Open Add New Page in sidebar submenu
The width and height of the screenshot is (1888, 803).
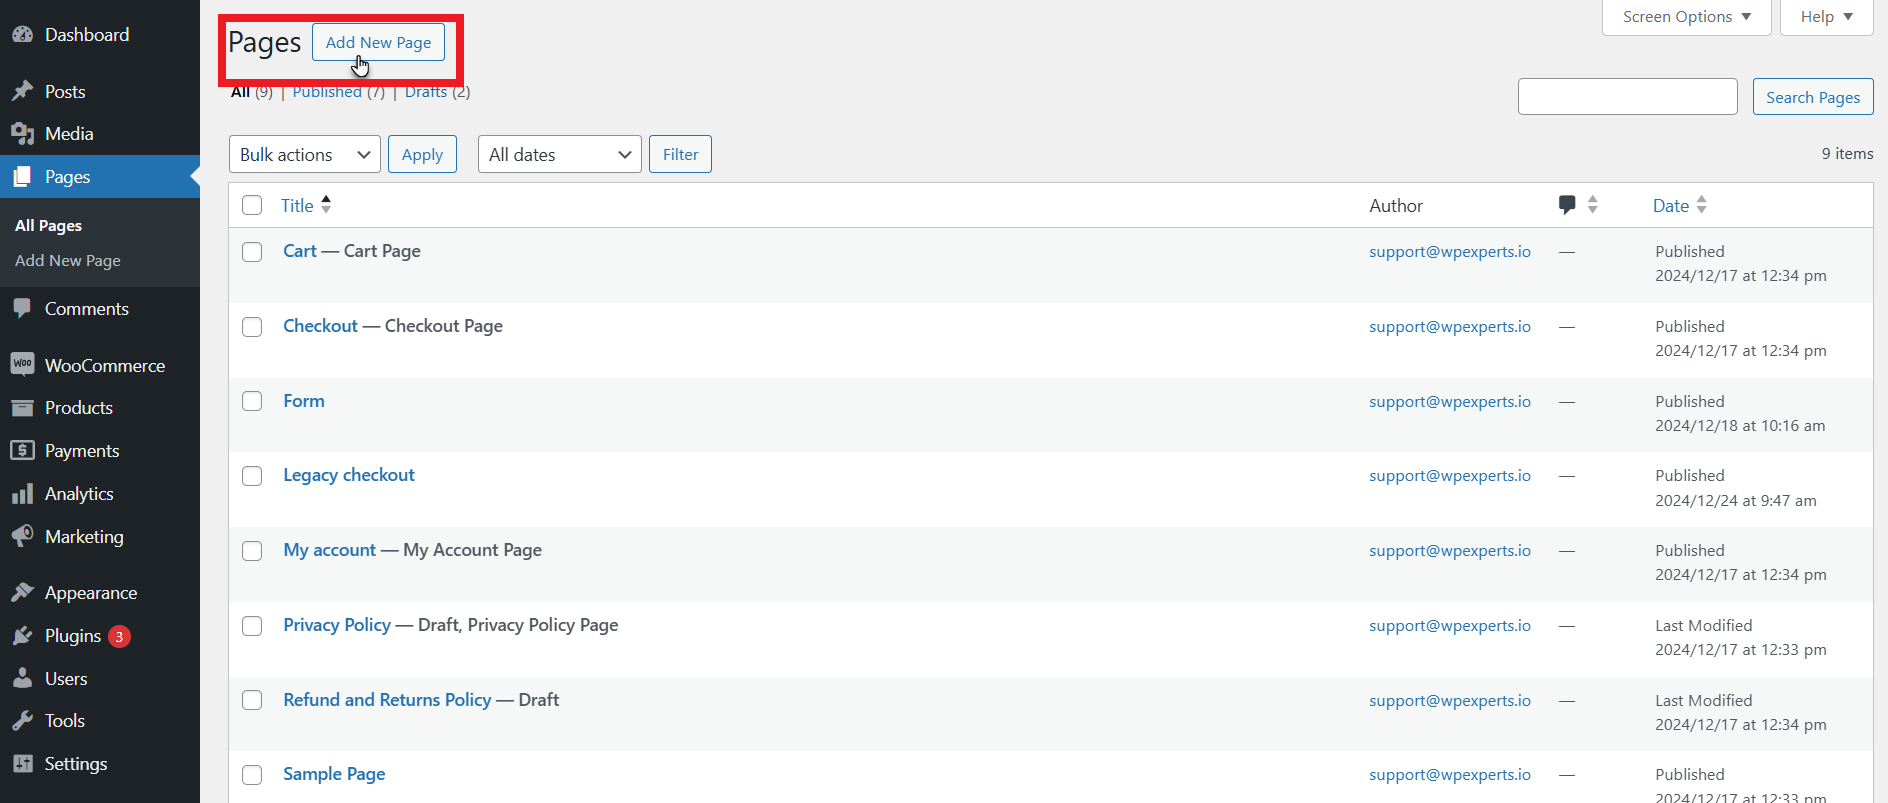click(x=68, y=261)
